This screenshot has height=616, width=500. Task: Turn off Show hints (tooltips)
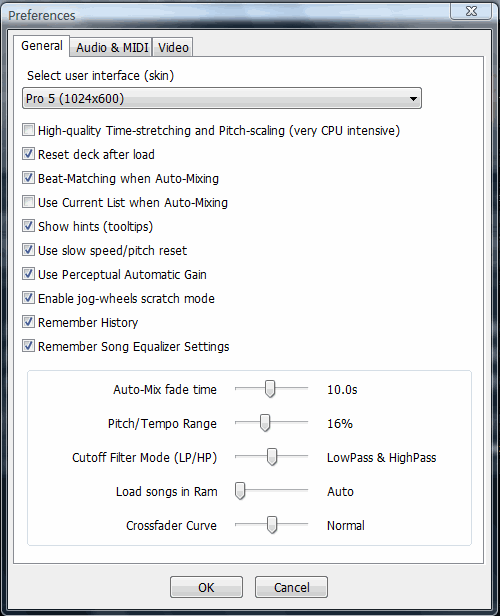[28, 226]
